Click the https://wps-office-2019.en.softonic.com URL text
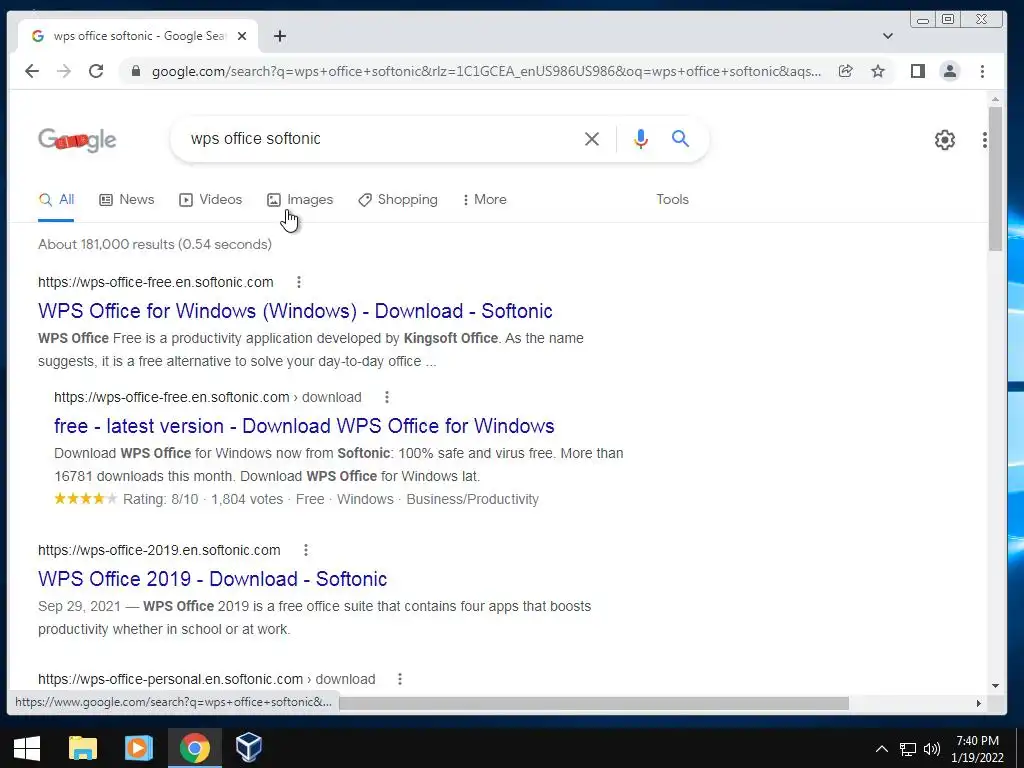This screenshot has width=1024, height=768. (x=159, y=550)
